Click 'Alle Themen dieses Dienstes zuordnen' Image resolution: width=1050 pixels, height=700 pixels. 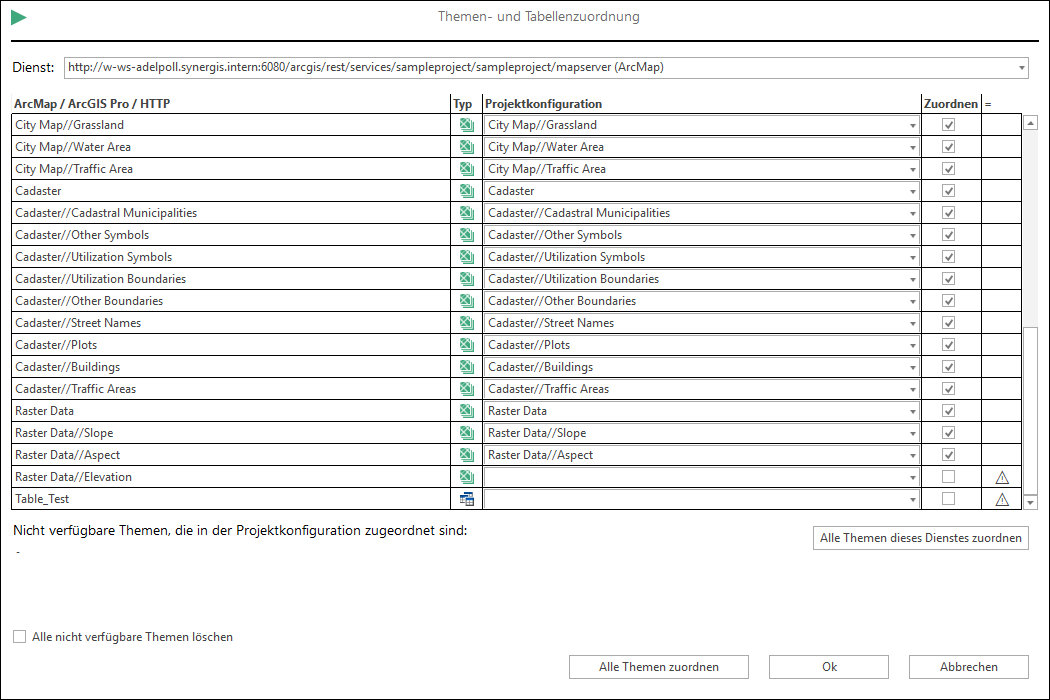tap(920, 537)
